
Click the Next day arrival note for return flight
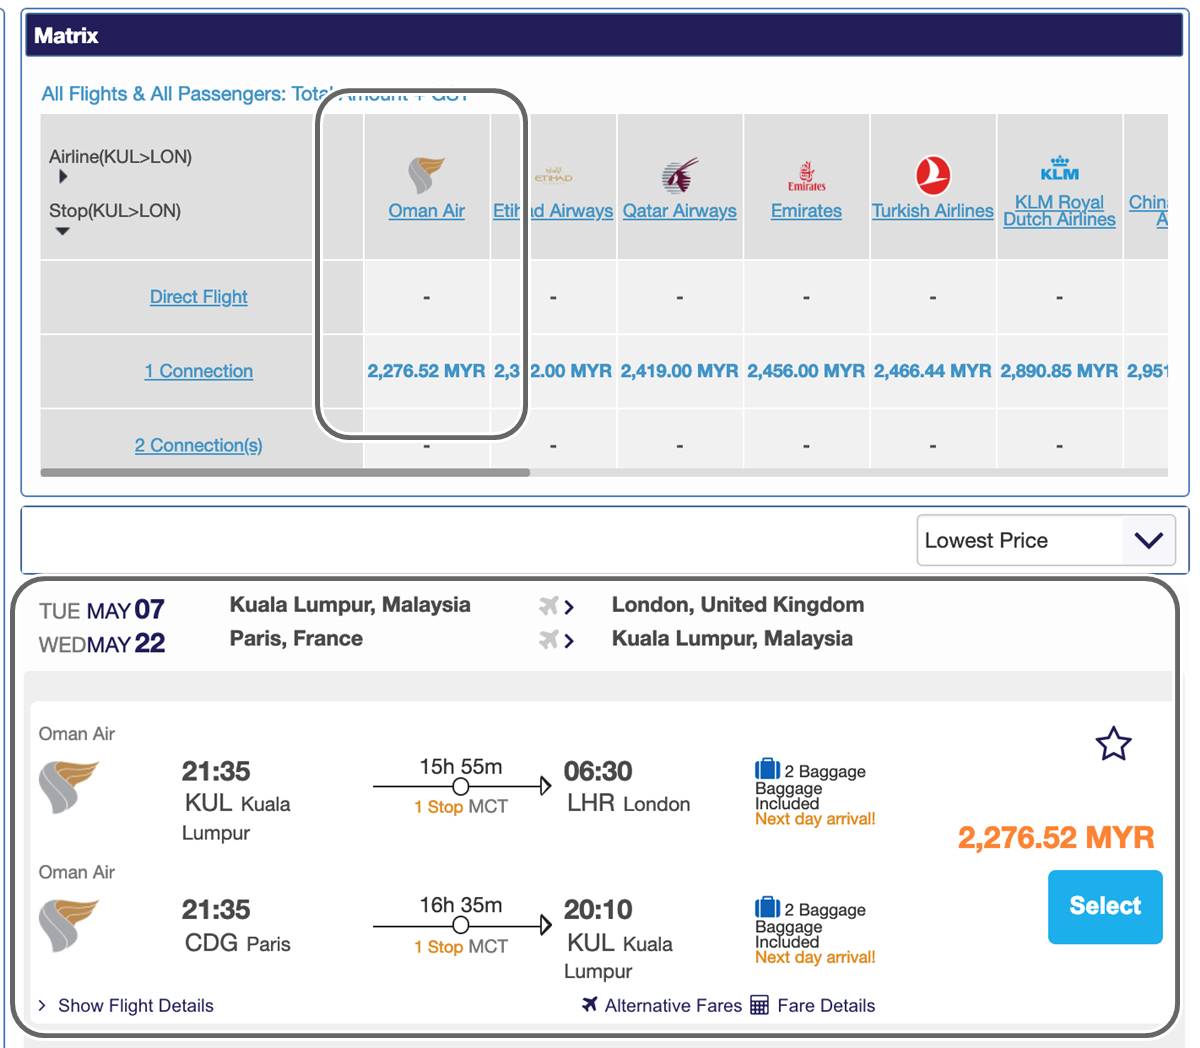[x=815, y=957]
